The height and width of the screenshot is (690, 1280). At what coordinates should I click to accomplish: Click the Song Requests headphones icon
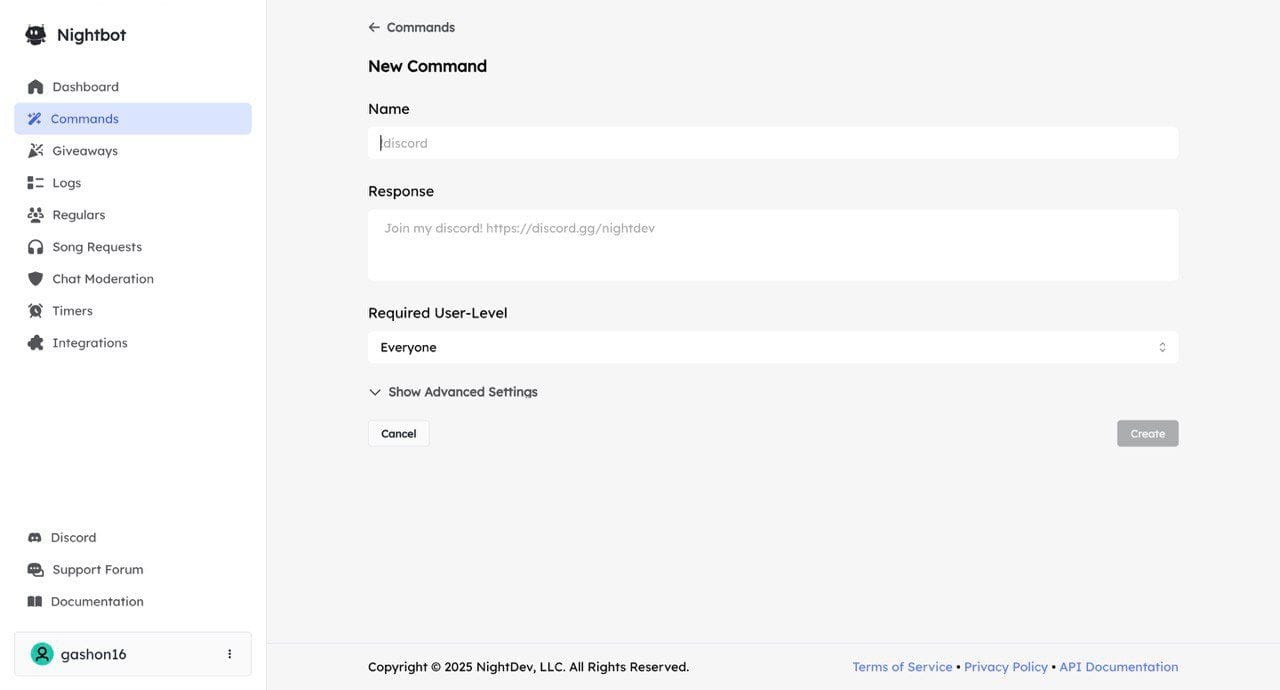click(x=36, y=247)
